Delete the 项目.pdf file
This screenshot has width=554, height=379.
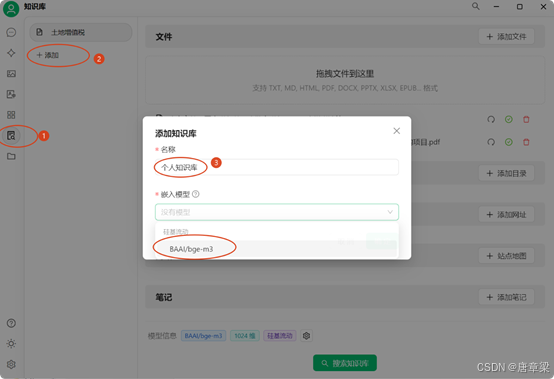tap(526, 142)
